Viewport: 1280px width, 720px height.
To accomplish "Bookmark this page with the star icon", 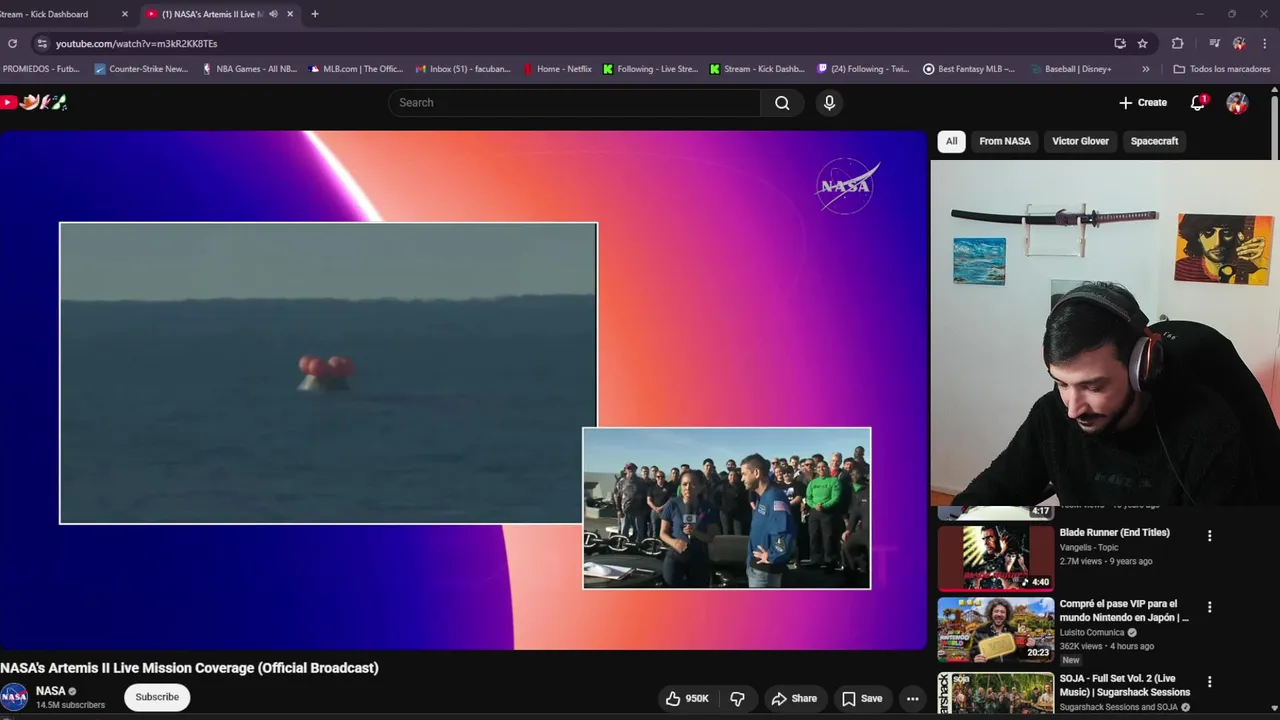I will [1142, 44].
